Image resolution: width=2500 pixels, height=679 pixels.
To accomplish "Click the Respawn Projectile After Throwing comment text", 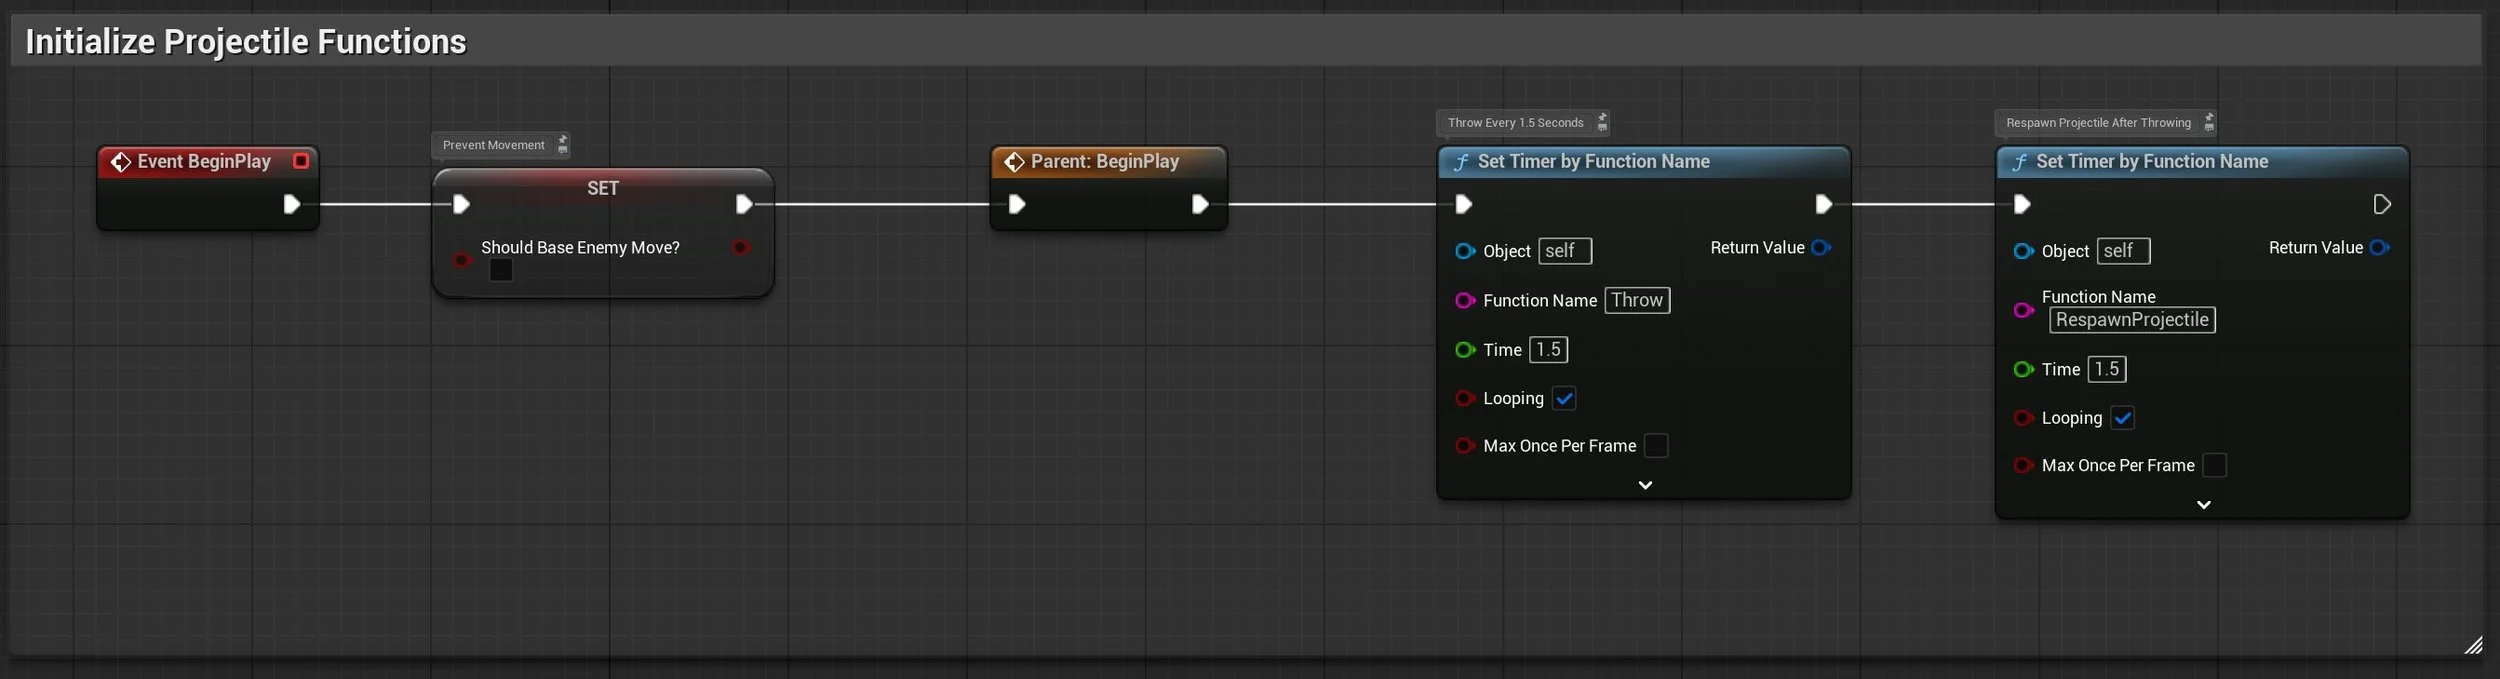I will (2098, 123).
